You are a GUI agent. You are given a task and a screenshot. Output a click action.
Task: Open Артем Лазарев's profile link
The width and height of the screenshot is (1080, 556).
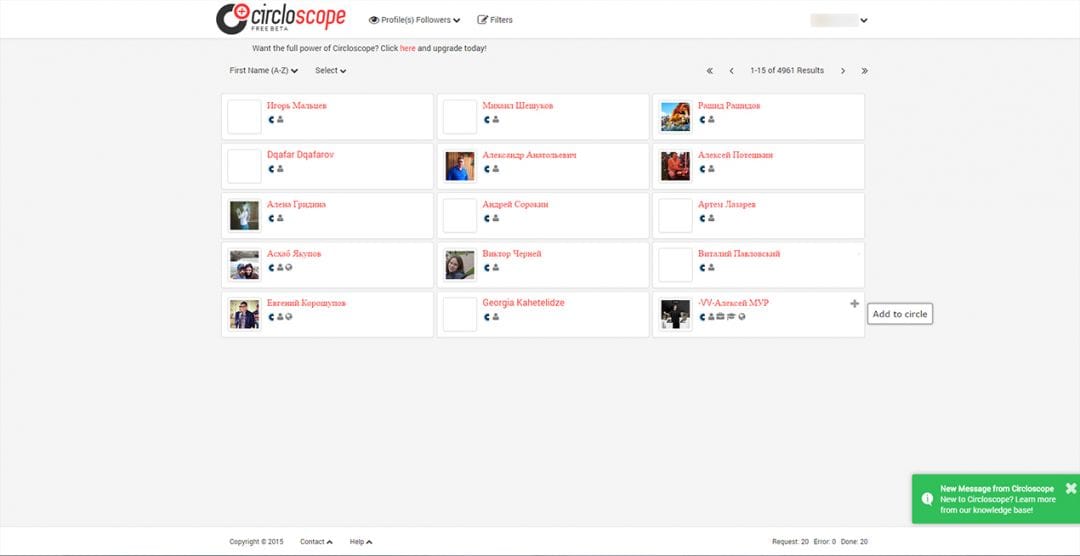(727, 205)
